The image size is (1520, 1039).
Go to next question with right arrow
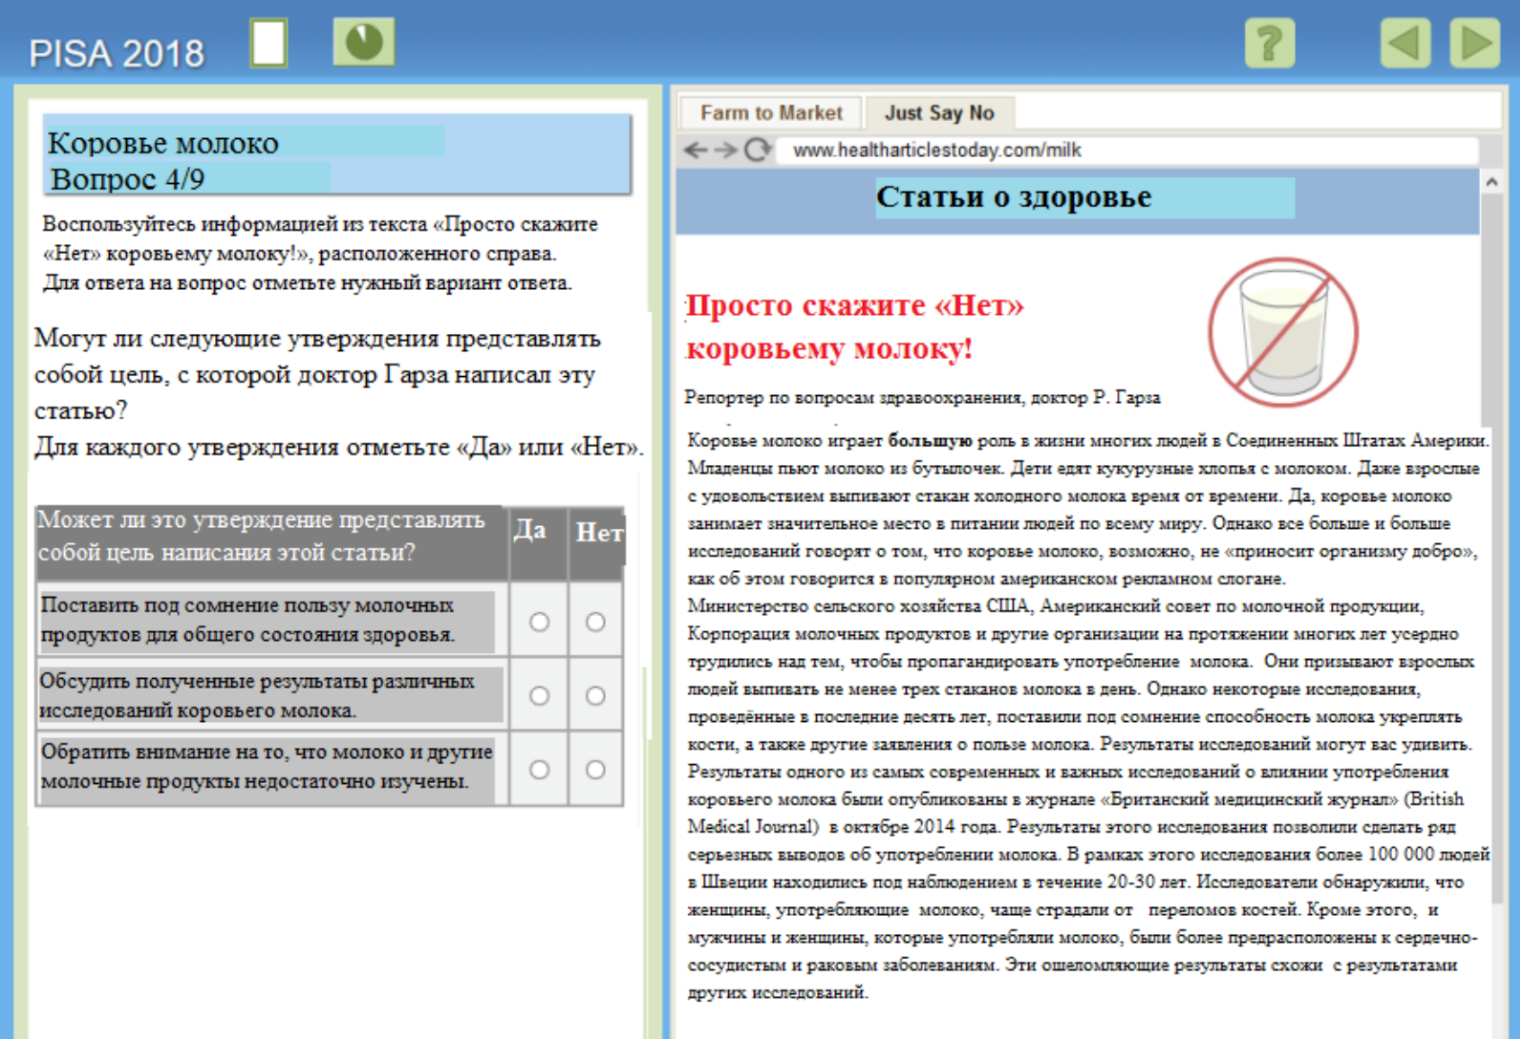tap(1475, 44)
